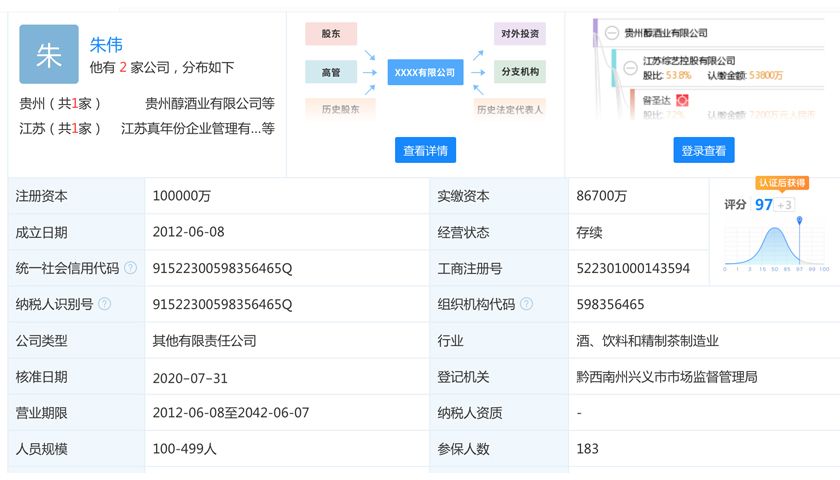Open help icon beside 组织机构代码
The image size is (840, 480).
tap(527, 304)
